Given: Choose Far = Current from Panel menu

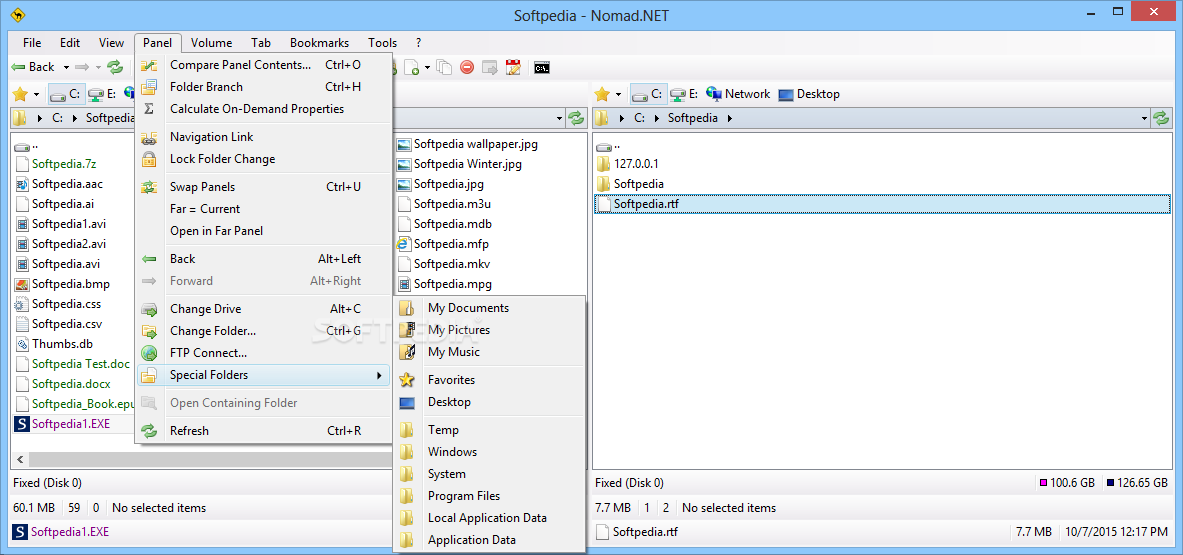Looking at the screenshot, I should (263, 209).
